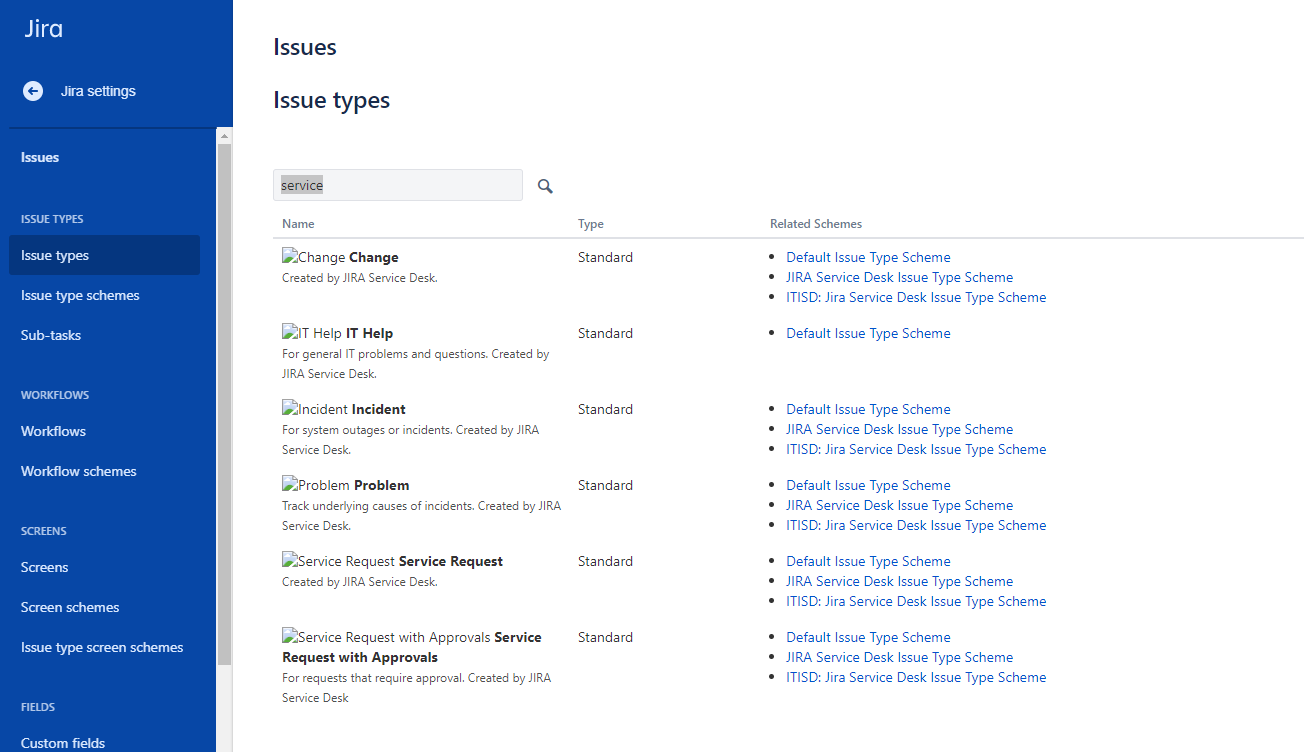The image size is (1304, 752).
Task: Click the bold Service Request with Approvals name
Action: (x=412, y=647)
